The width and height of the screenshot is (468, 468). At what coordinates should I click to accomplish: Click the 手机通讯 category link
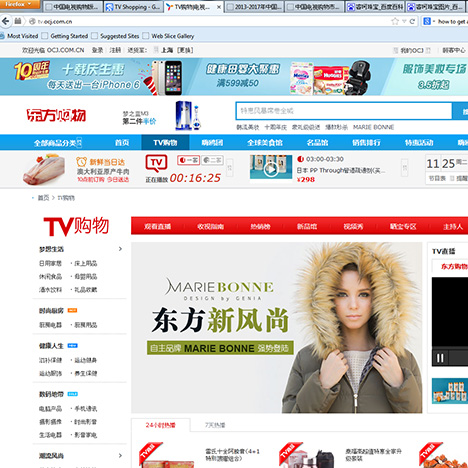coord(86,408)
